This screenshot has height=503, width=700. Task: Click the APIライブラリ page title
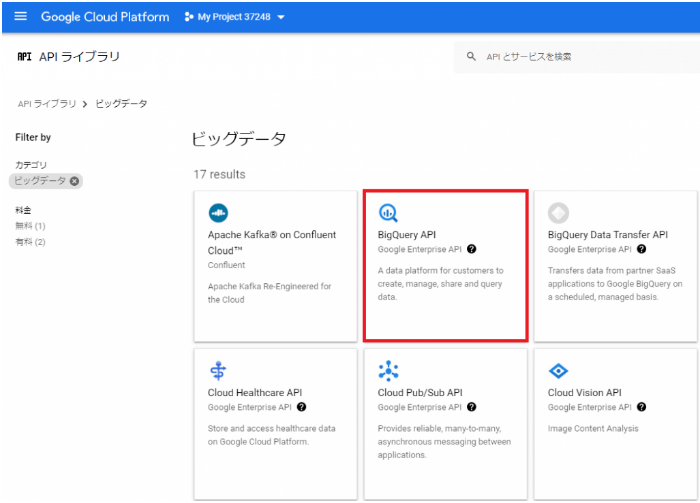(79, 57)
